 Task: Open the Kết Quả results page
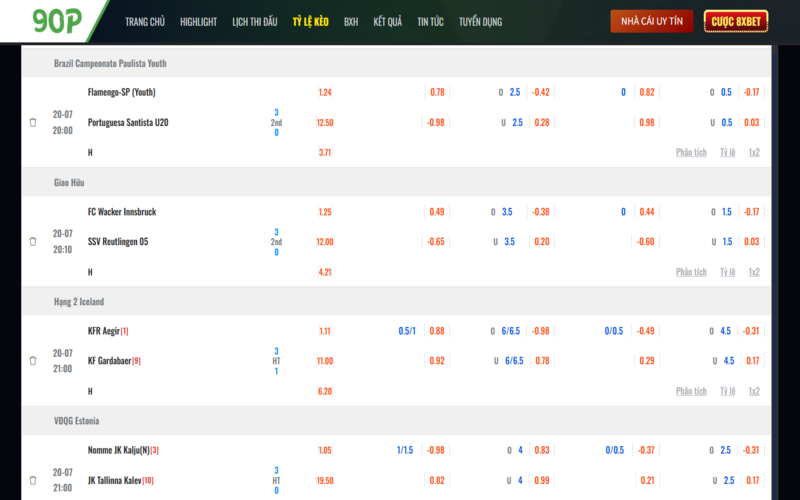(x=388, y=21)
